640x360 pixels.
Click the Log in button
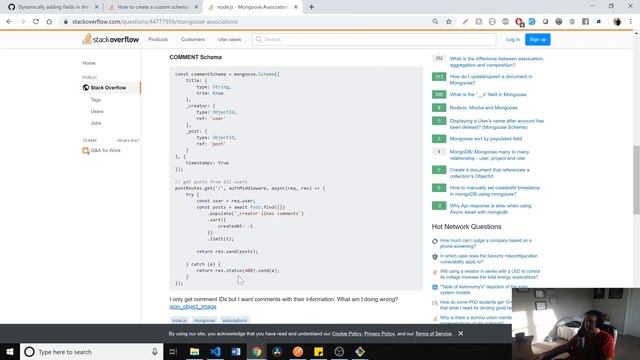click(513, 39)
